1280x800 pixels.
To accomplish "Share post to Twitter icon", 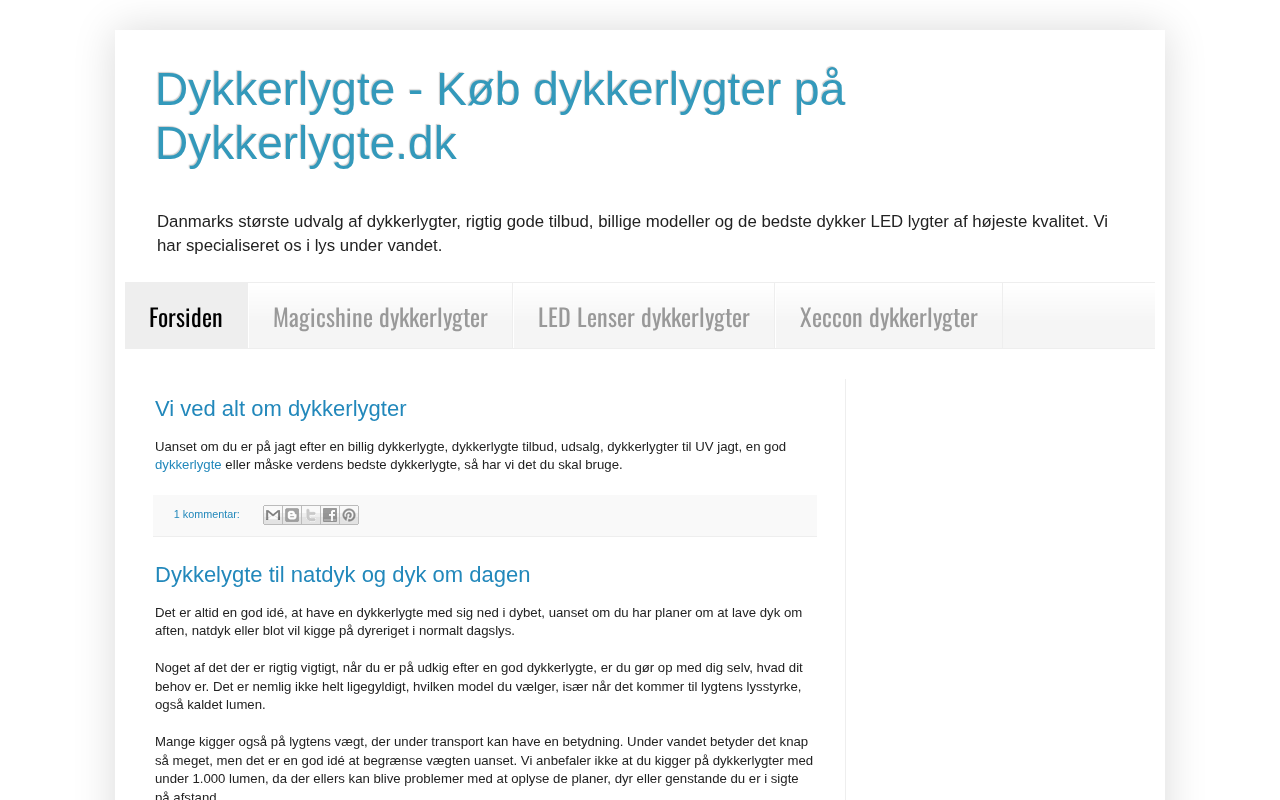I will pos(311,515).
